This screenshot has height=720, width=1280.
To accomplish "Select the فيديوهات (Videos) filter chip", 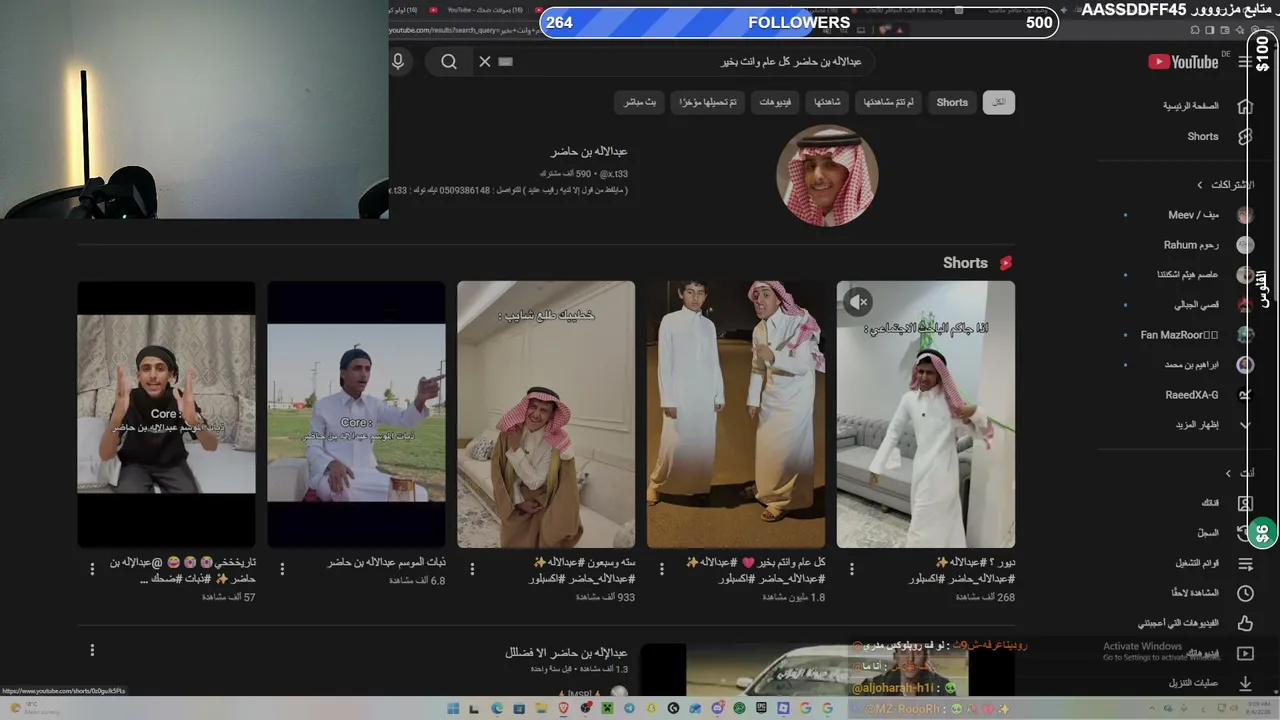I will coord(775,102).
